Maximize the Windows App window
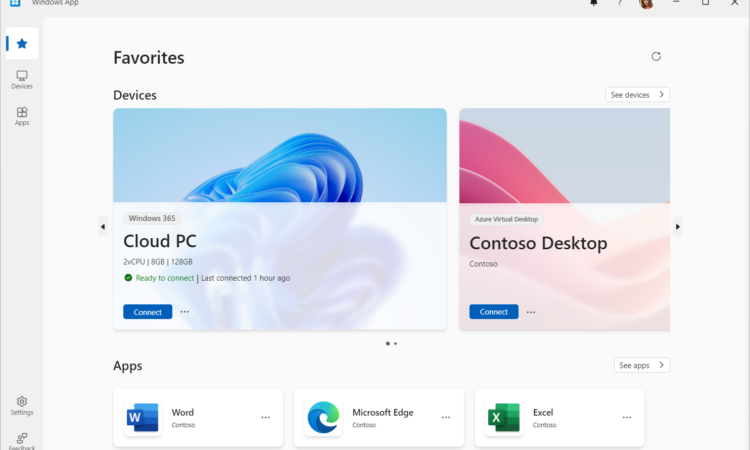Viewport: 750px width, 450px height. point(705,2)
